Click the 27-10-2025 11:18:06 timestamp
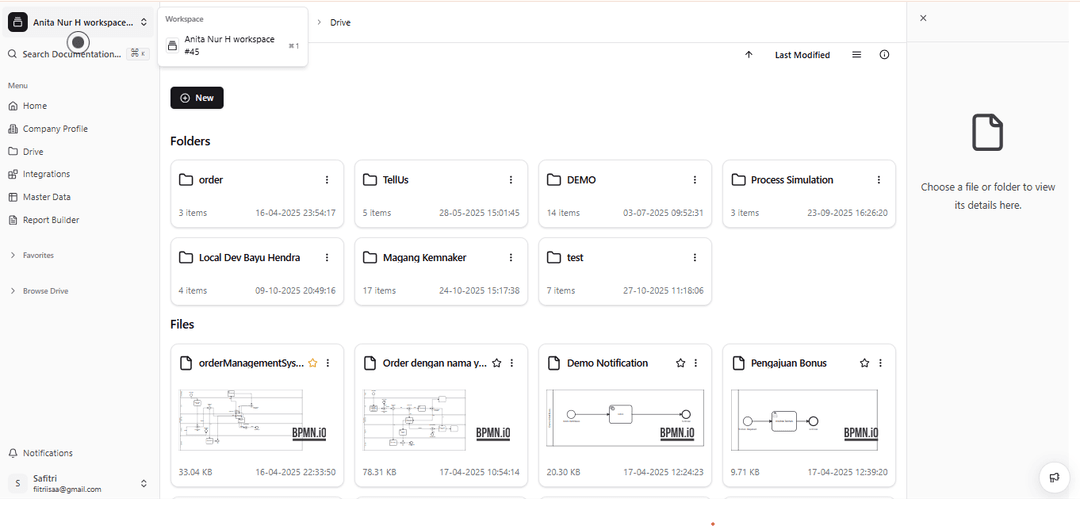This screenshot has height=527, width=1080. 663,291
